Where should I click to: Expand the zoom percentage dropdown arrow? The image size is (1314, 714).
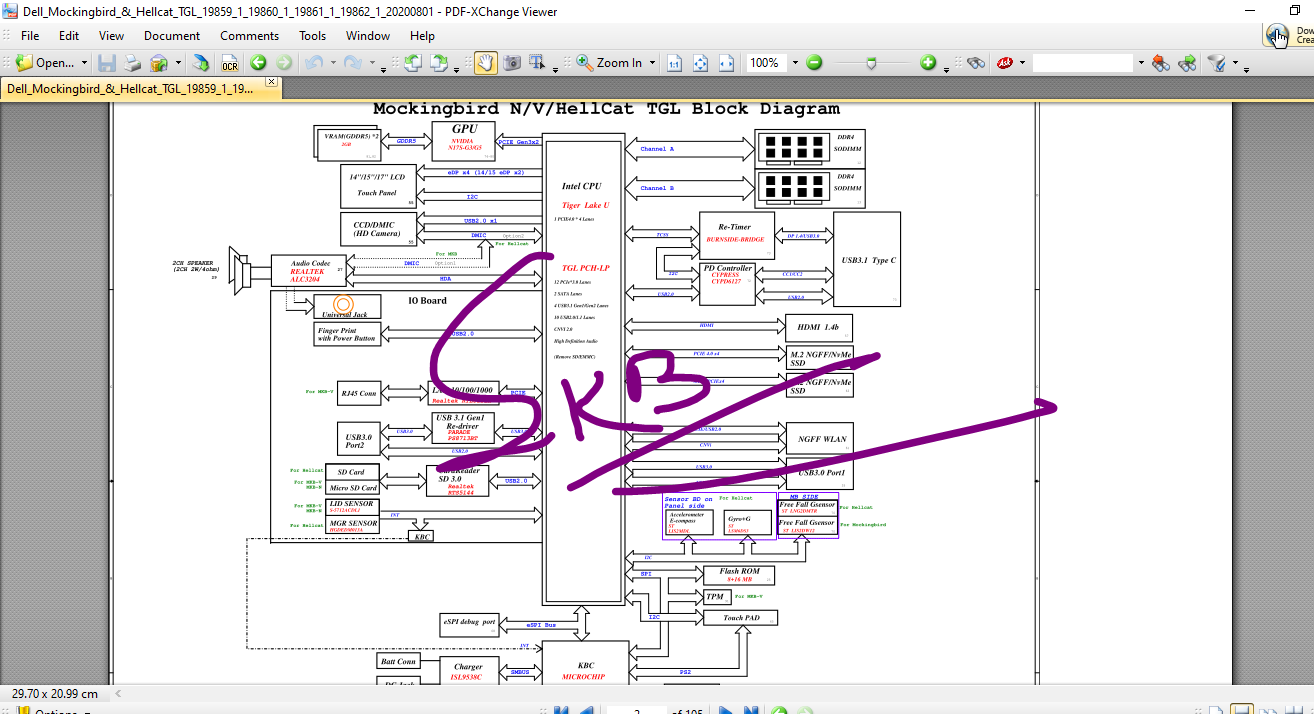tap(795, 63)
